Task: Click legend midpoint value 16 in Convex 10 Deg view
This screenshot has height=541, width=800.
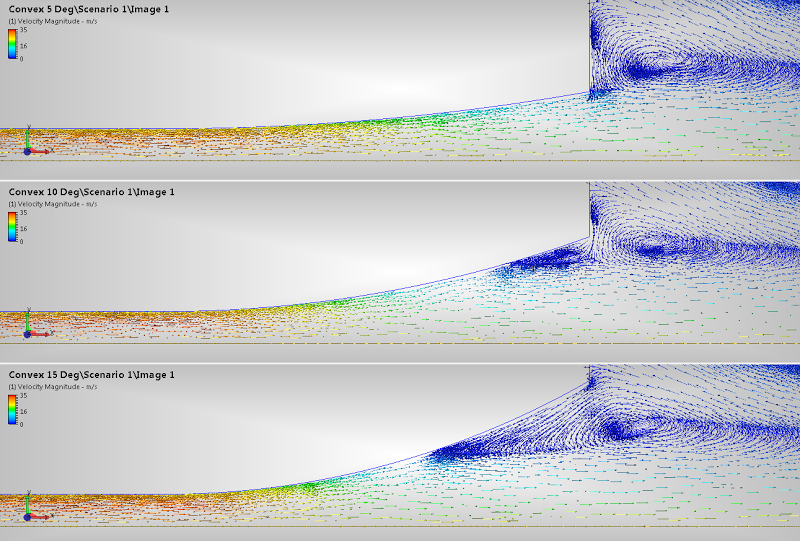Action: click(x=23, y=229)
